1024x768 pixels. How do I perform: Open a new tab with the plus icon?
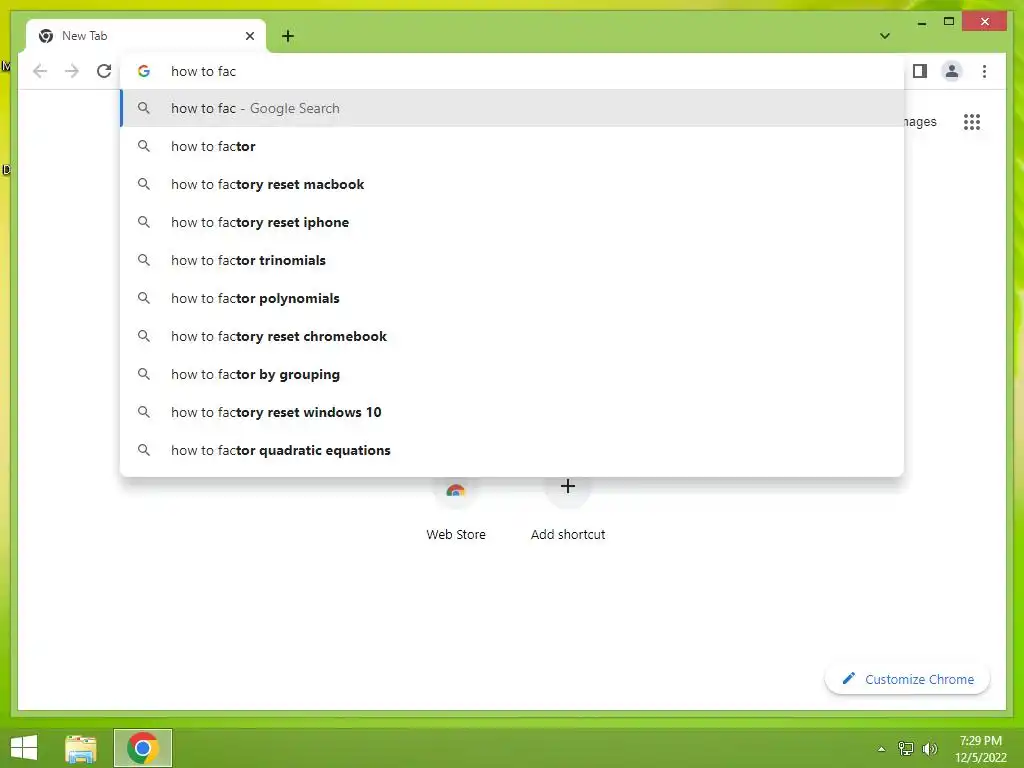288,36
